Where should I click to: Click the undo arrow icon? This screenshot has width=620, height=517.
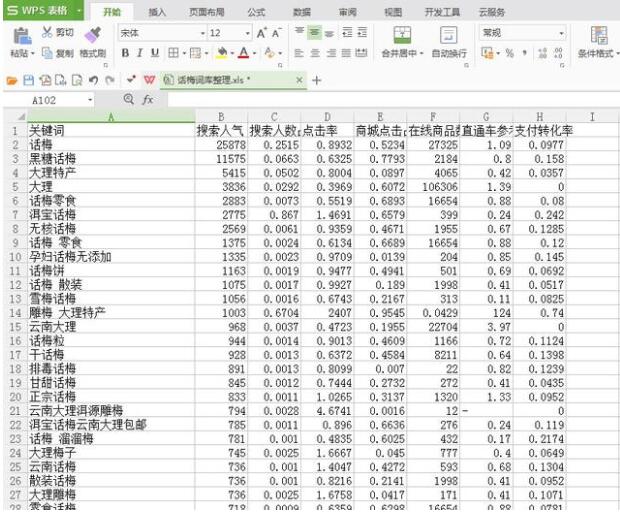[93, 81]
